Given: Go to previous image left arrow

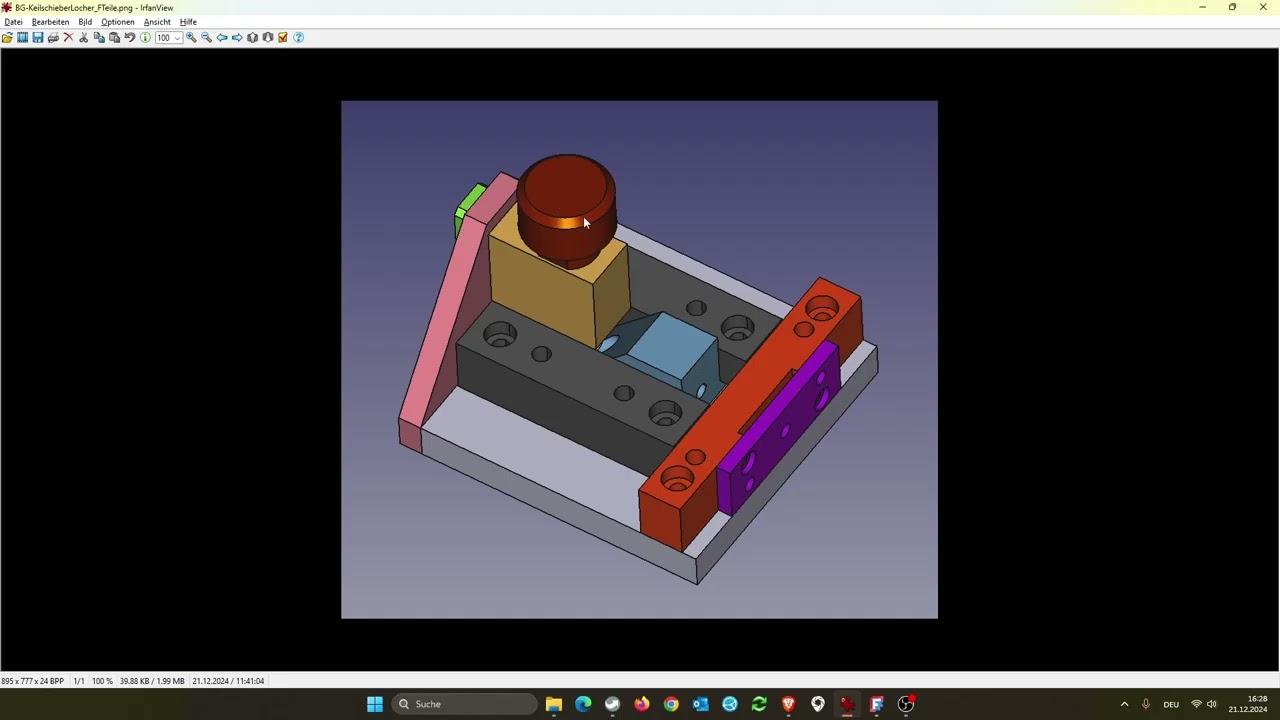Looking at the screenshot, I should coord(222,37).
